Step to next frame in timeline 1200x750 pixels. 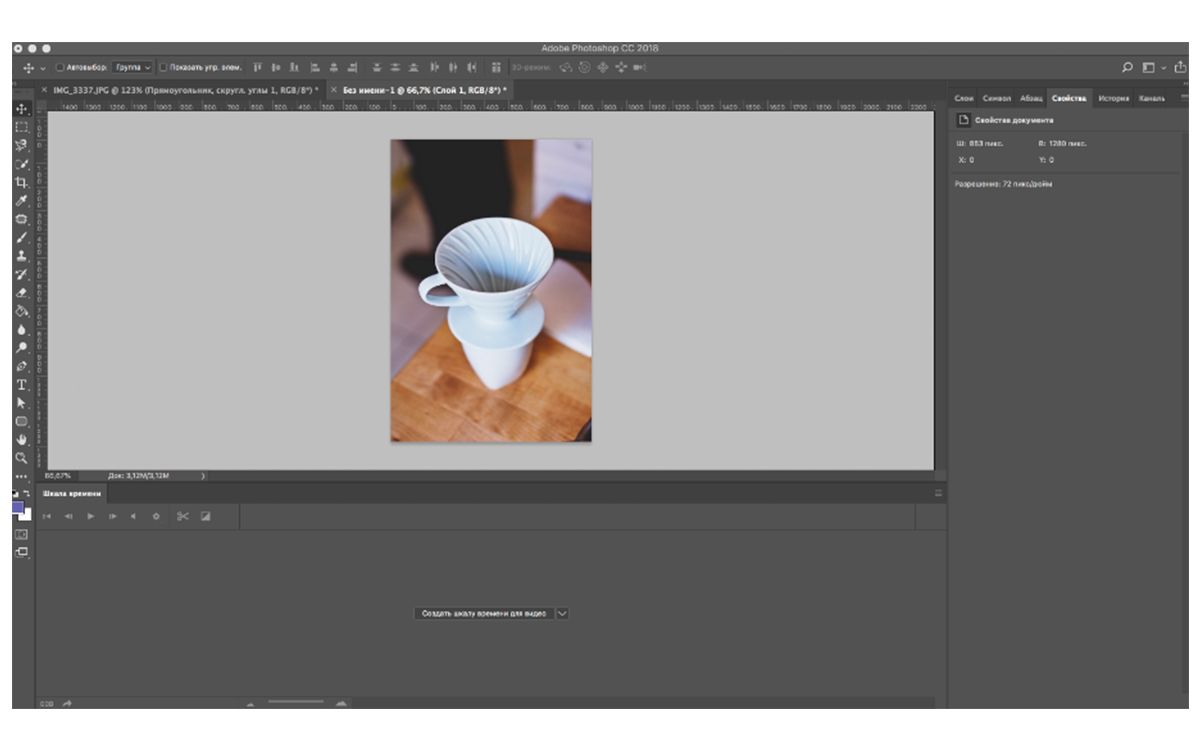[x=113, y=516]
